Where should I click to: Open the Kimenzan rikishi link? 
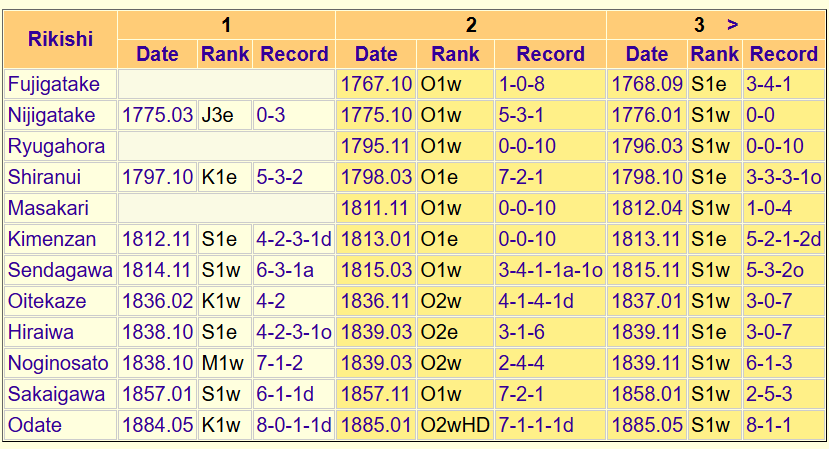click(x=52, y=240)
